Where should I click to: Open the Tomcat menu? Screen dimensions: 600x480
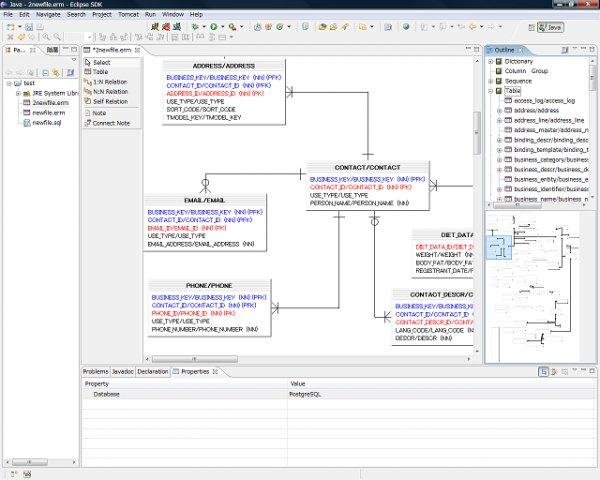pos(127,15)
